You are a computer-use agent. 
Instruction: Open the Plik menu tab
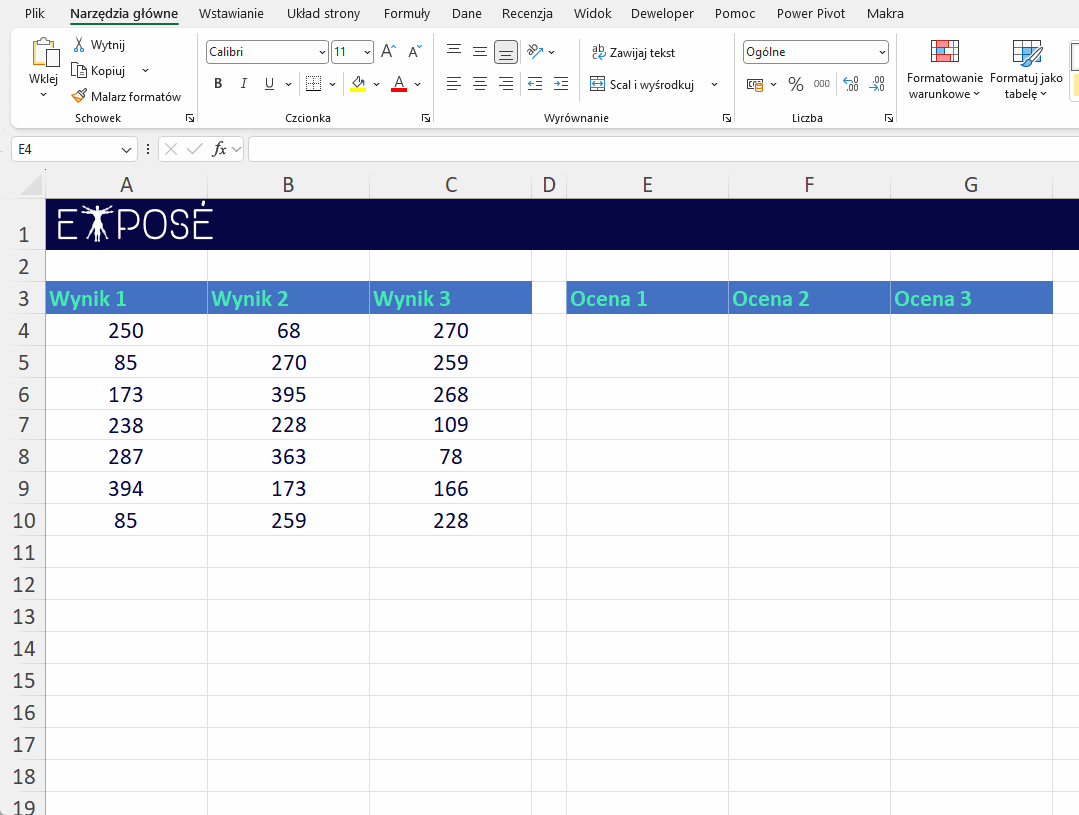35,14
